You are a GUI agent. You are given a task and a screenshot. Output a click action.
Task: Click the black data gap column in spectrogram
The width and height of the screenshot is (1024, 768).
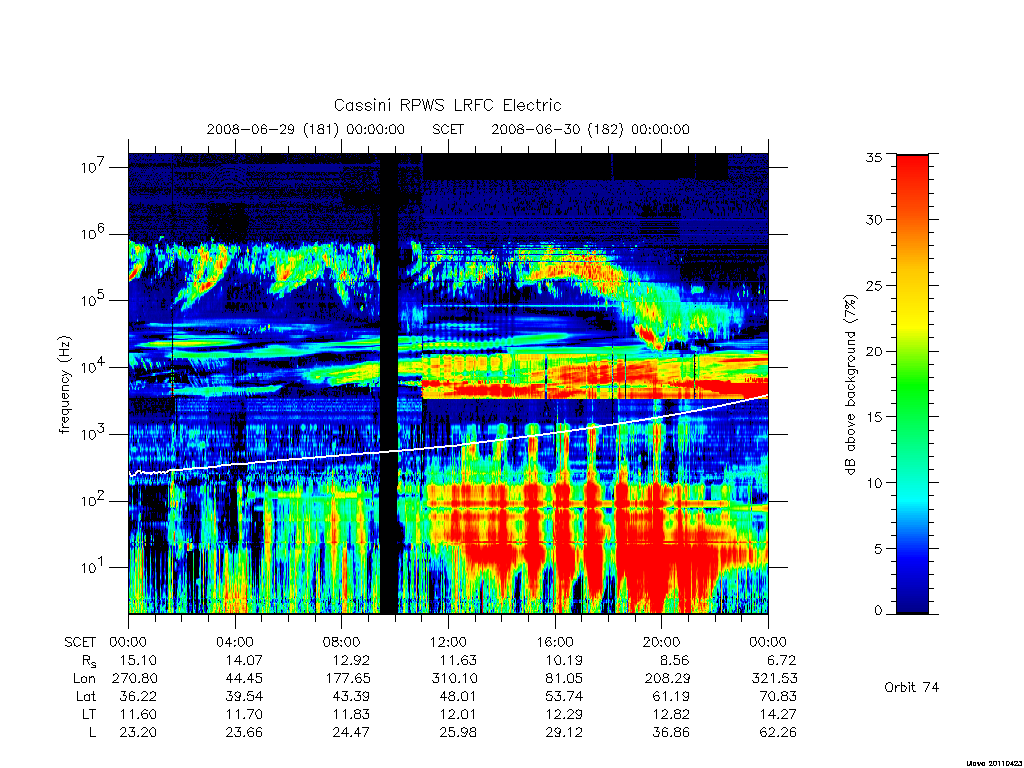click(389, 383)
